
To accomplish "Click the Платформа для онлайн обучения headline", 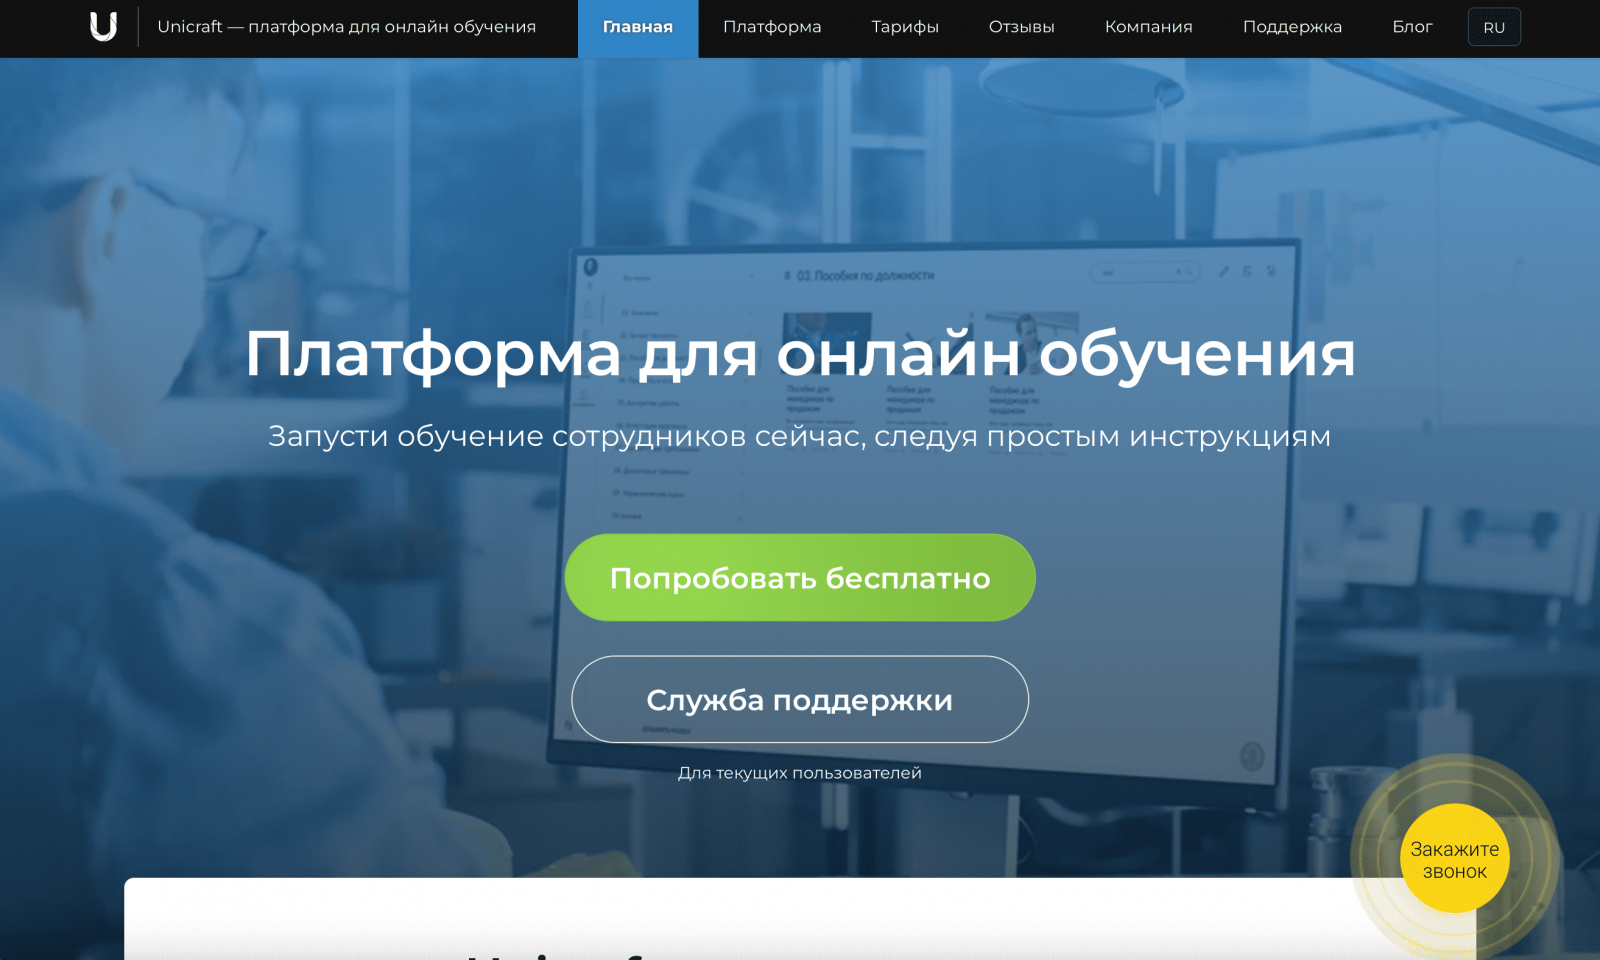I will pos(800,354).
